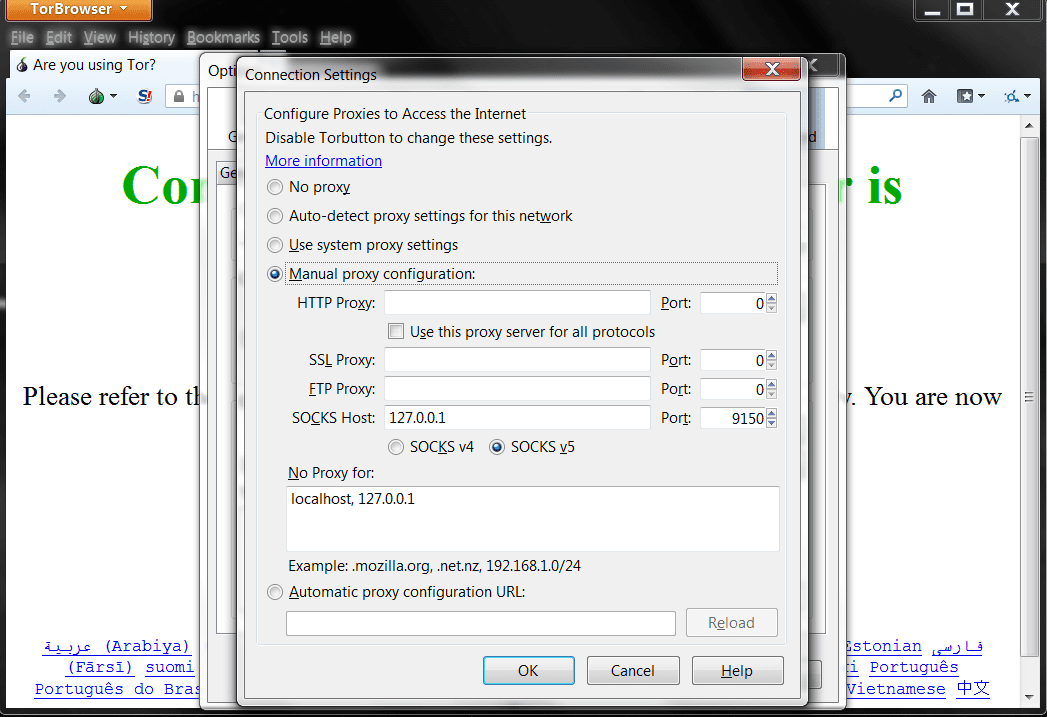
Task: Click the SOCKS Host field
Action: tap(517, 418)
